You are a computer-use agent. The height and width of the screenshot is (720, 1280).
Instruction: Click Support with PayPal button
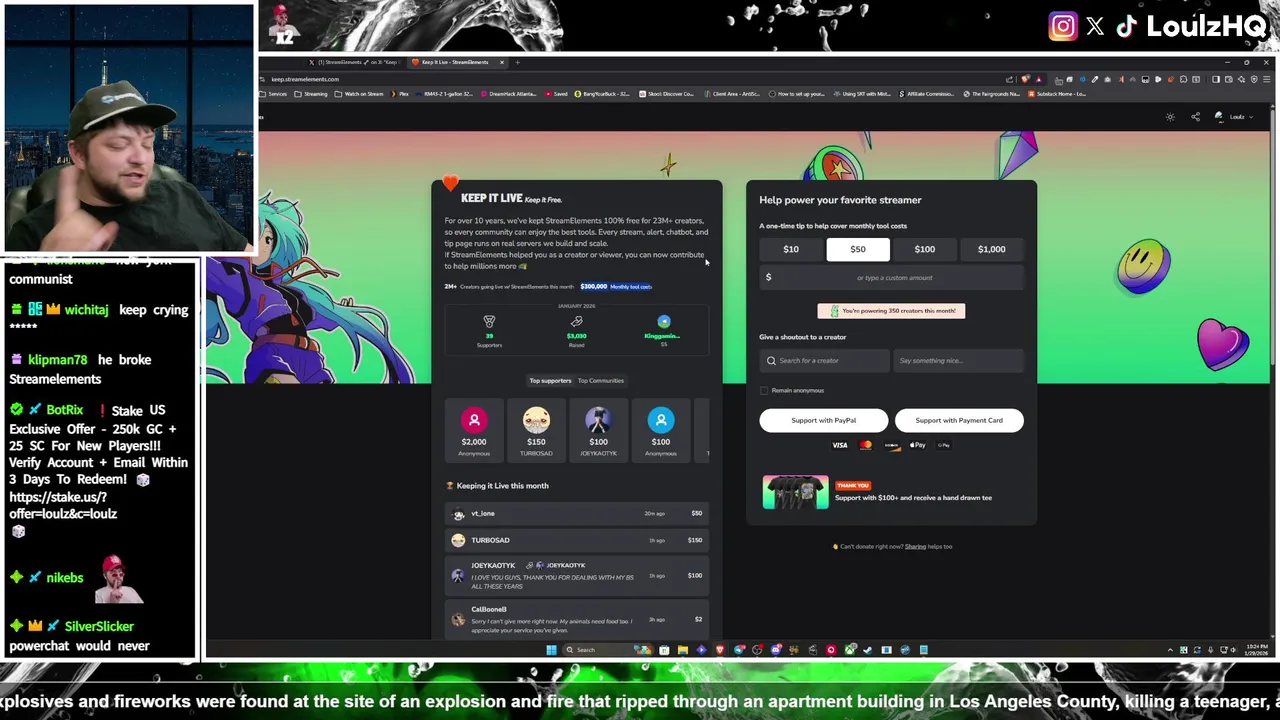click(823, 420)
